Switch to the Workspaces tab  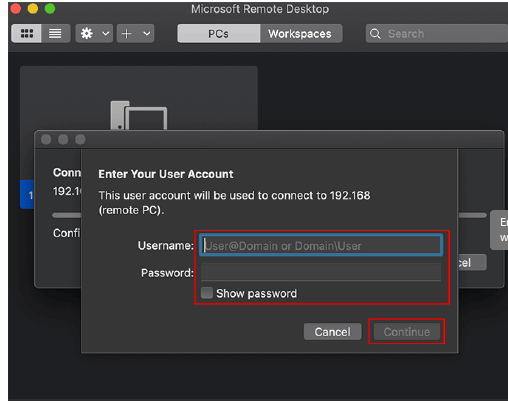pyautogui.click(x=301, y=34)
